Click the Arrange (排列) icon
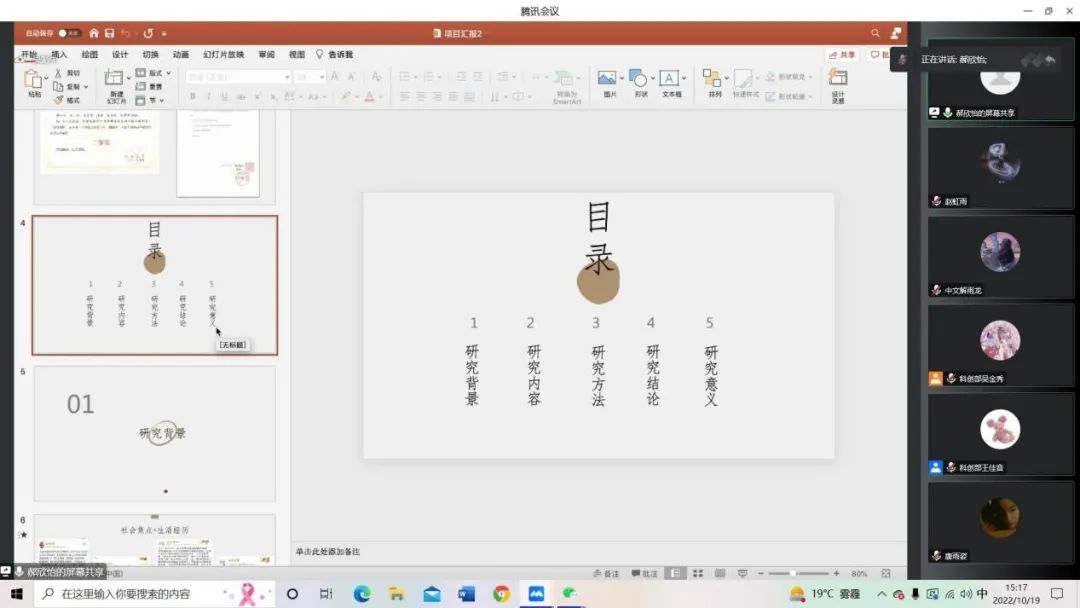 pos(714,79)
